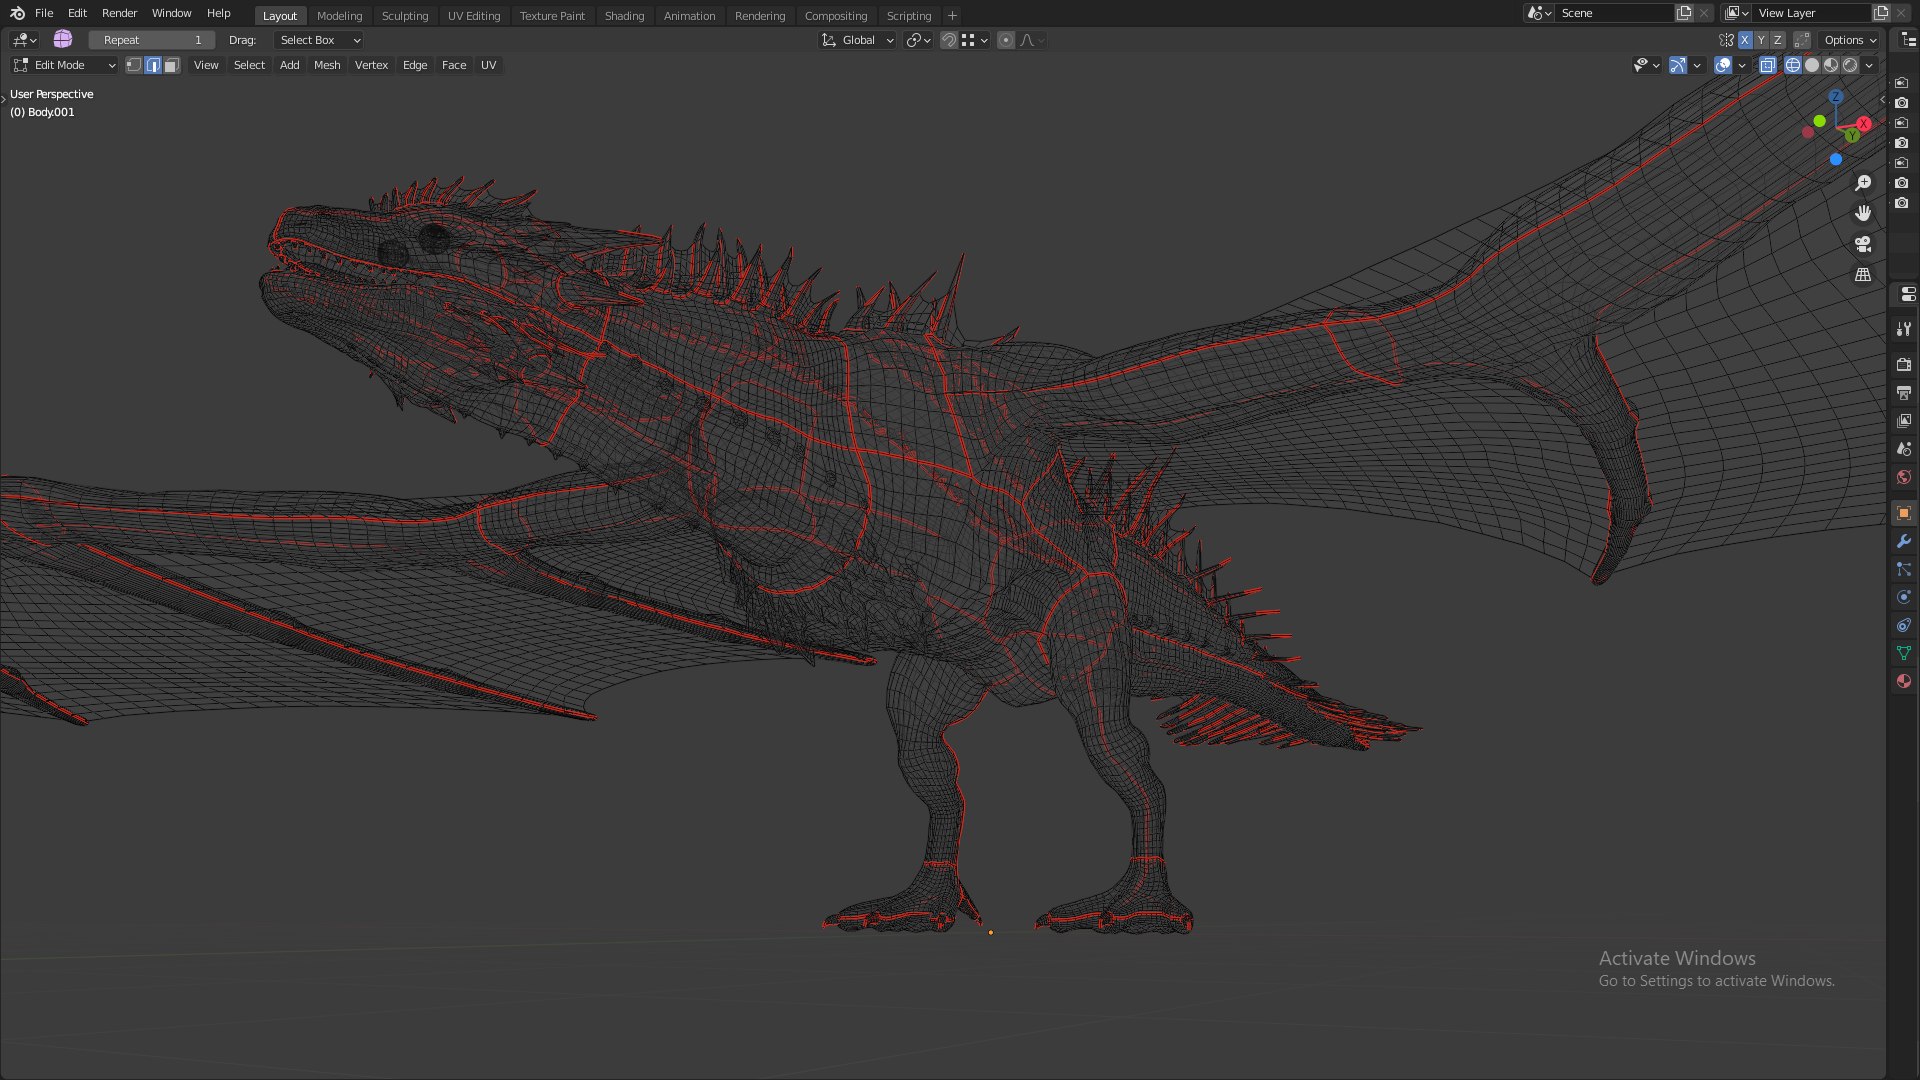Open Global transform orientation dropdown
Image resolution: width=1920 pixels, height=1080 pixels.
(857, 40)
